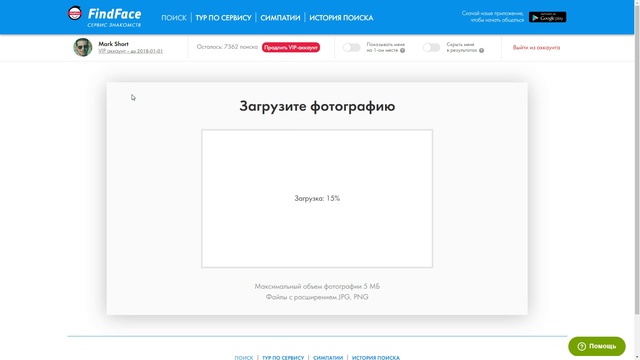This screenshot has height=360, width=640.
Task: Open ТУР ПО СЕРВИСУ in top navigation
Action: click(223, 18)
